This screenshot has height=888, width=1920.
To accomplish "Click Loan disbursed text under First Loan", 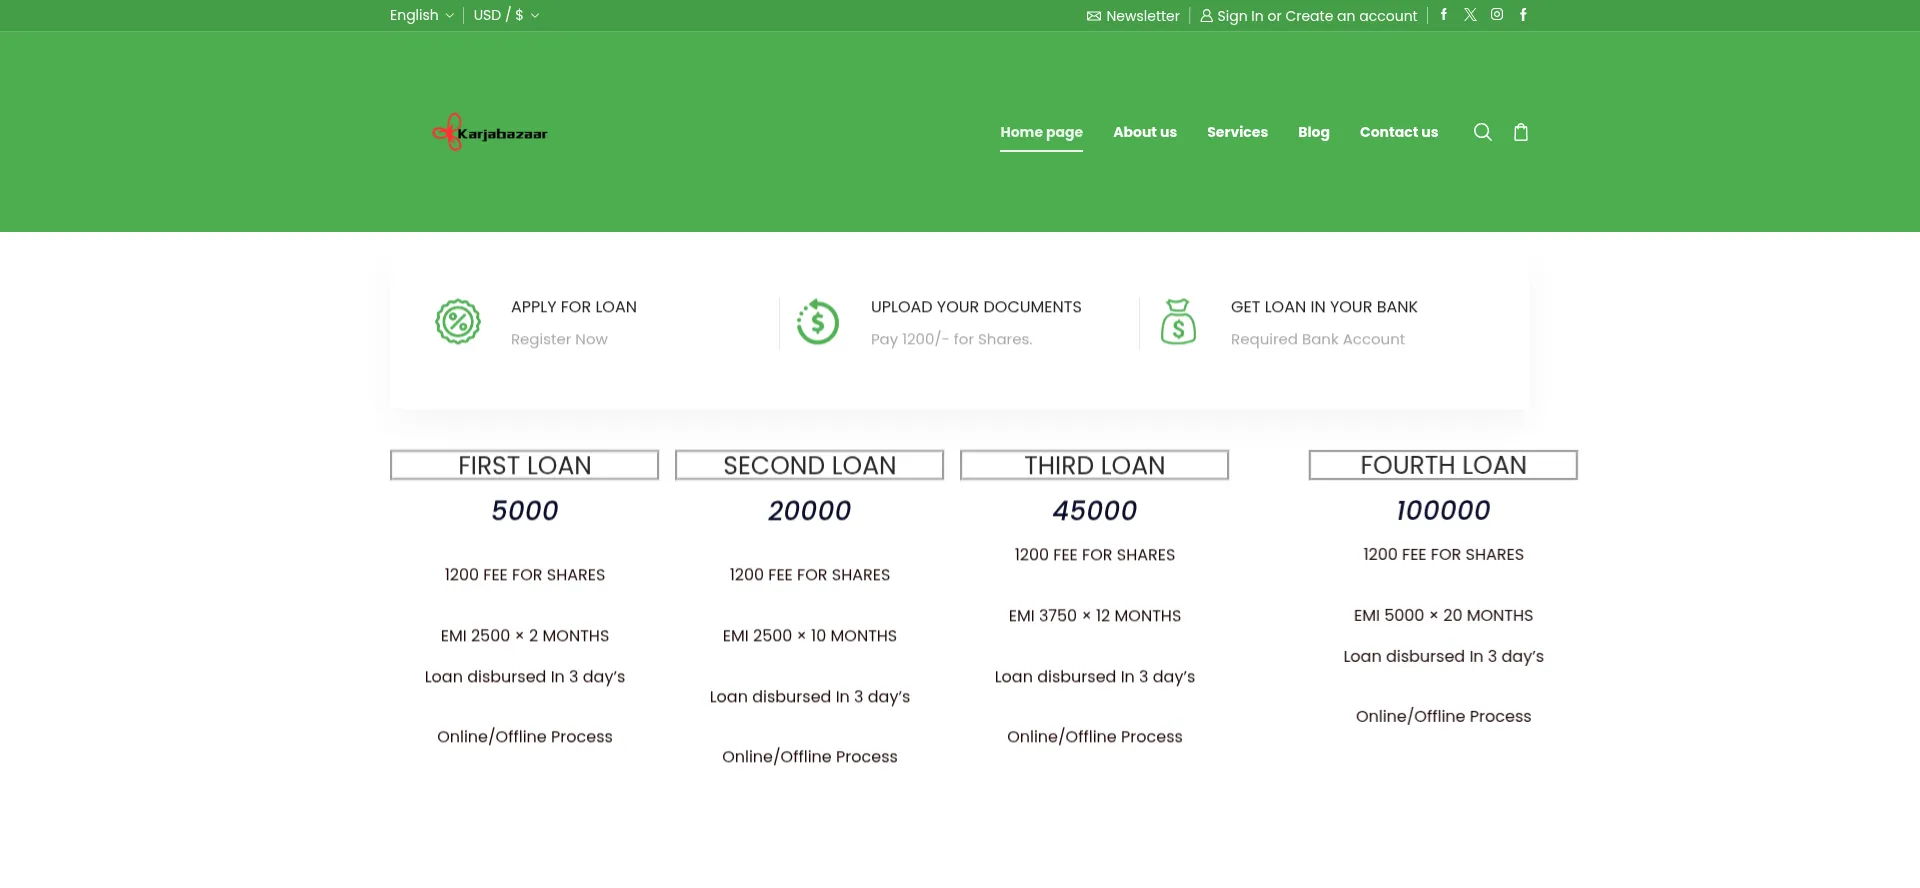I will pyautogui.click(x=524, y=677).
